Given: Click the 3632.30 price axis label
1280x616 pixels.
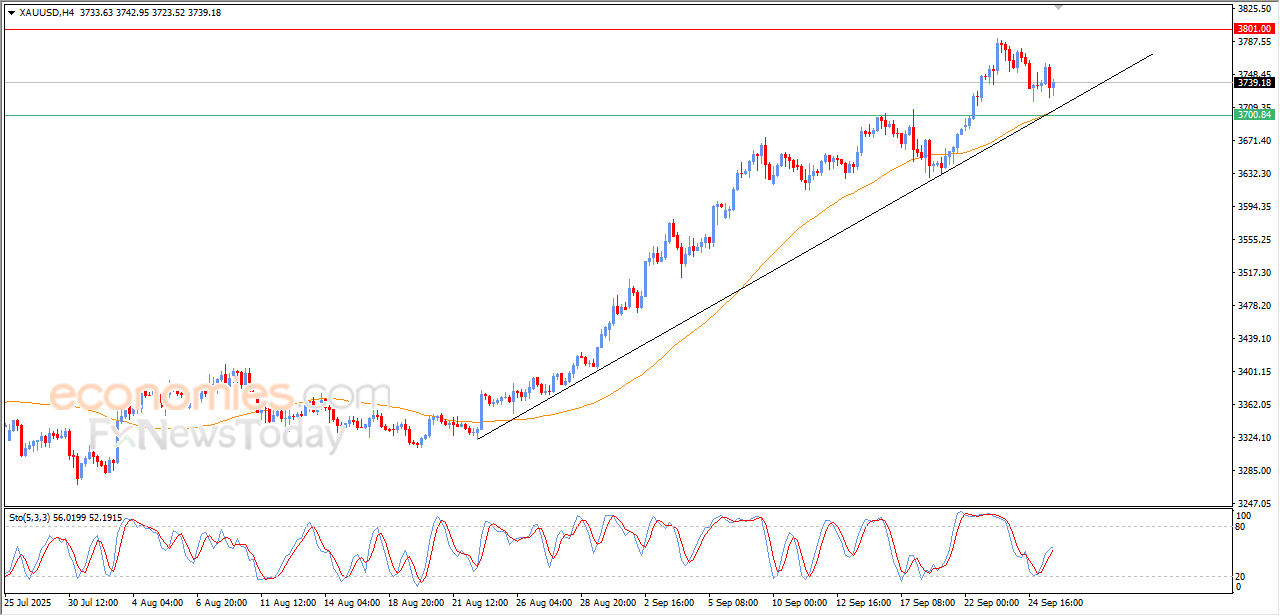Looking at the screenshot, I should pyautogui.click(x=1253, y=174).
